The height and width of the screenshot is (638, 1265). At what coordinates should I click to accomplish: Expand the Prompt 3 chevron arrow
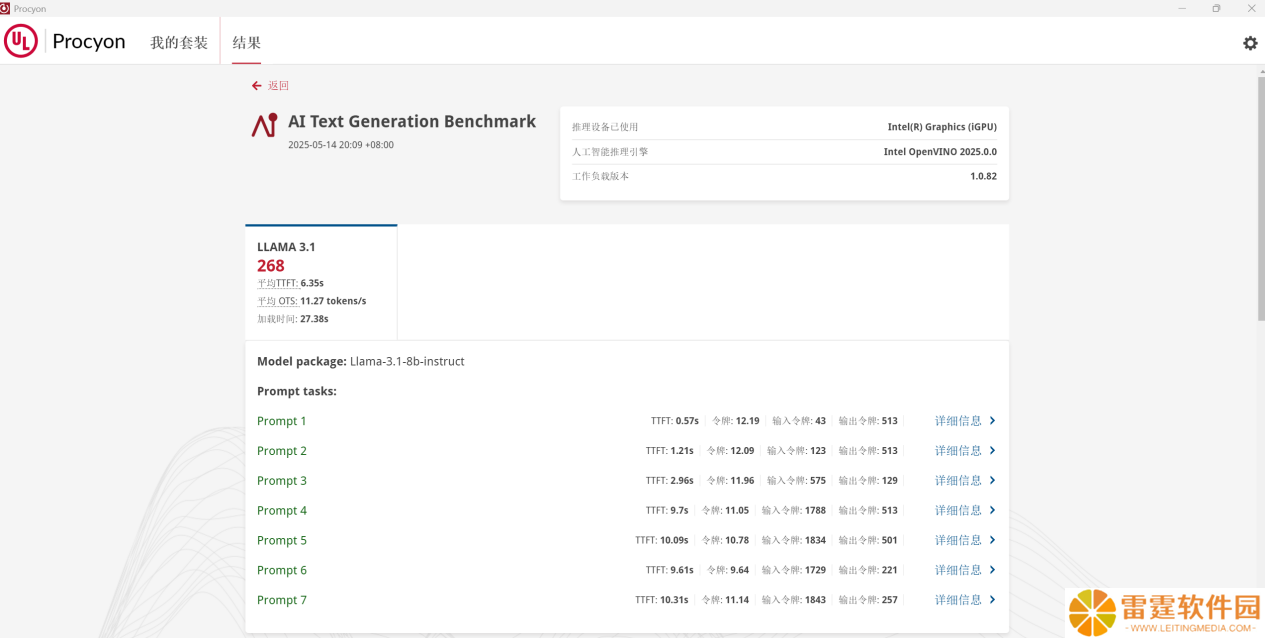pyautogui.click(x=992, y=481)
